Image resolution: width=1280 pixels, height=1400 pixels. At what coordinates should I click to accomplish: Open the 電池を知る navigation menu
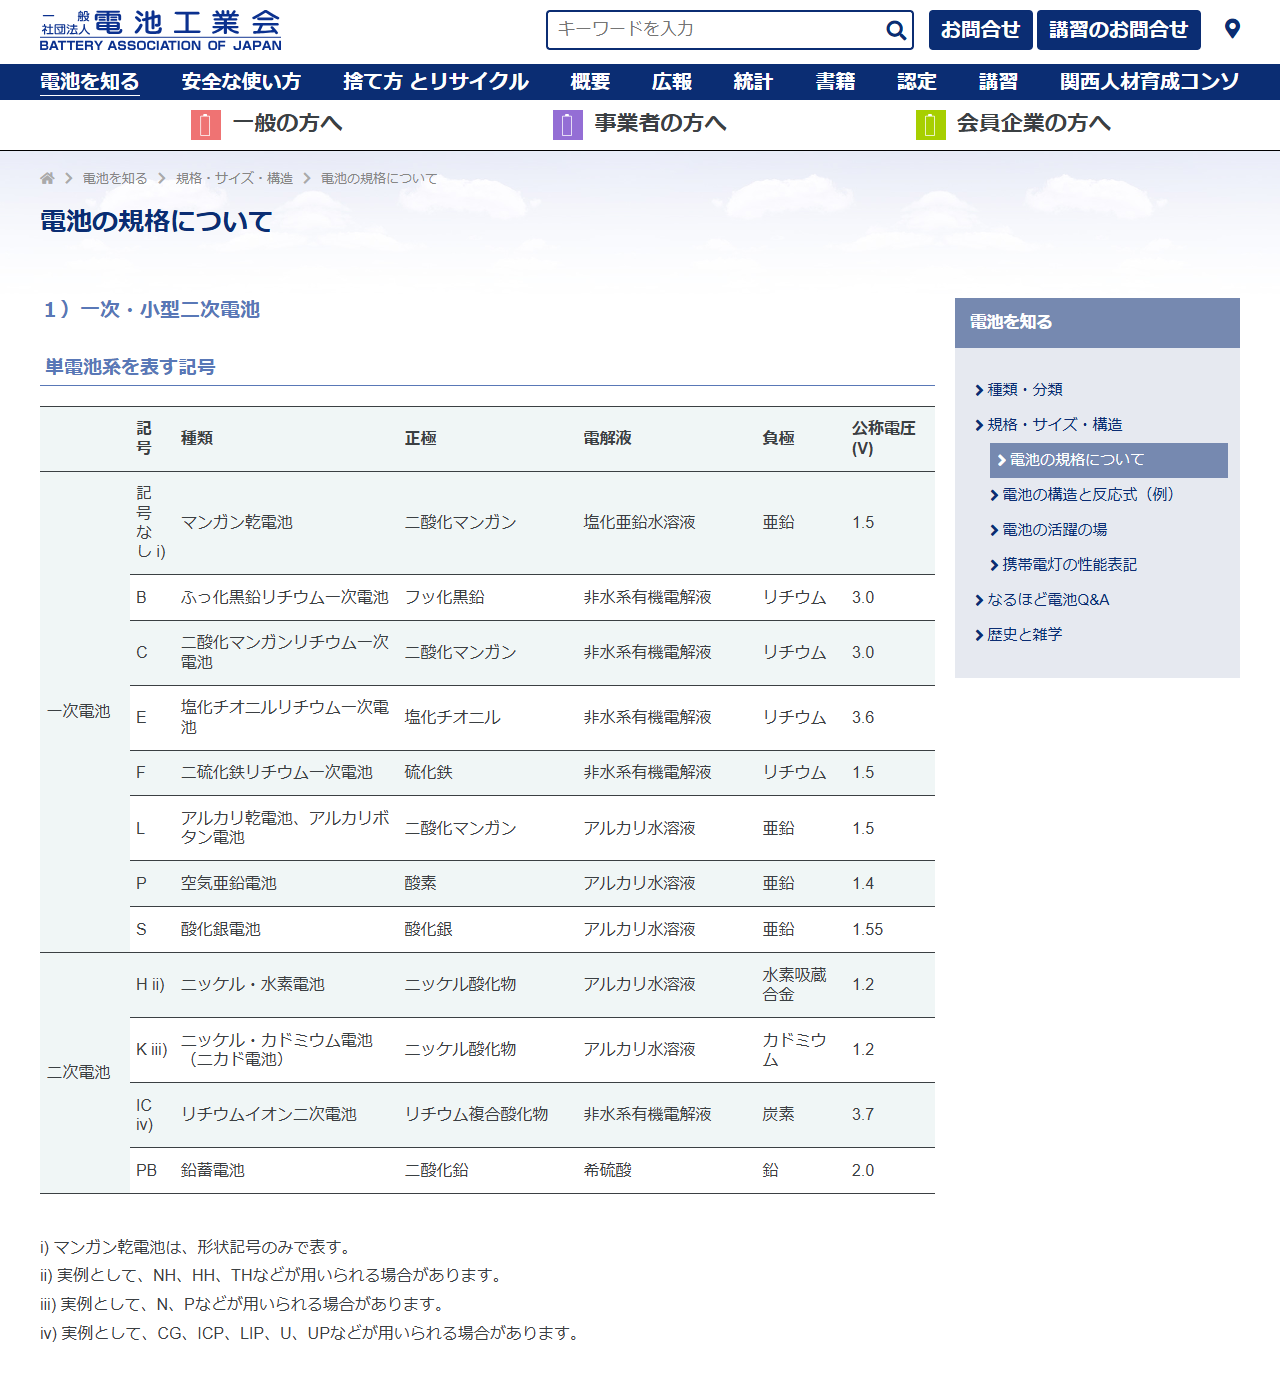pos(90,82)
